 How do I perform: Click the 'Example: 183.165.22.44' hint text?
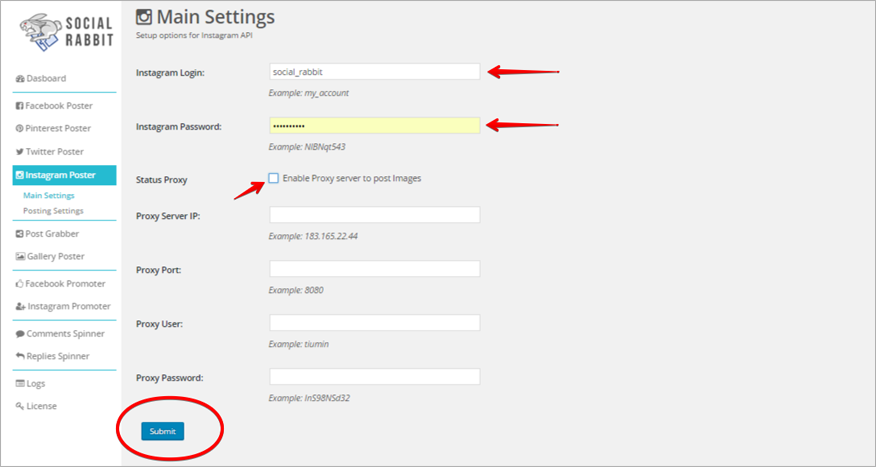313,236
